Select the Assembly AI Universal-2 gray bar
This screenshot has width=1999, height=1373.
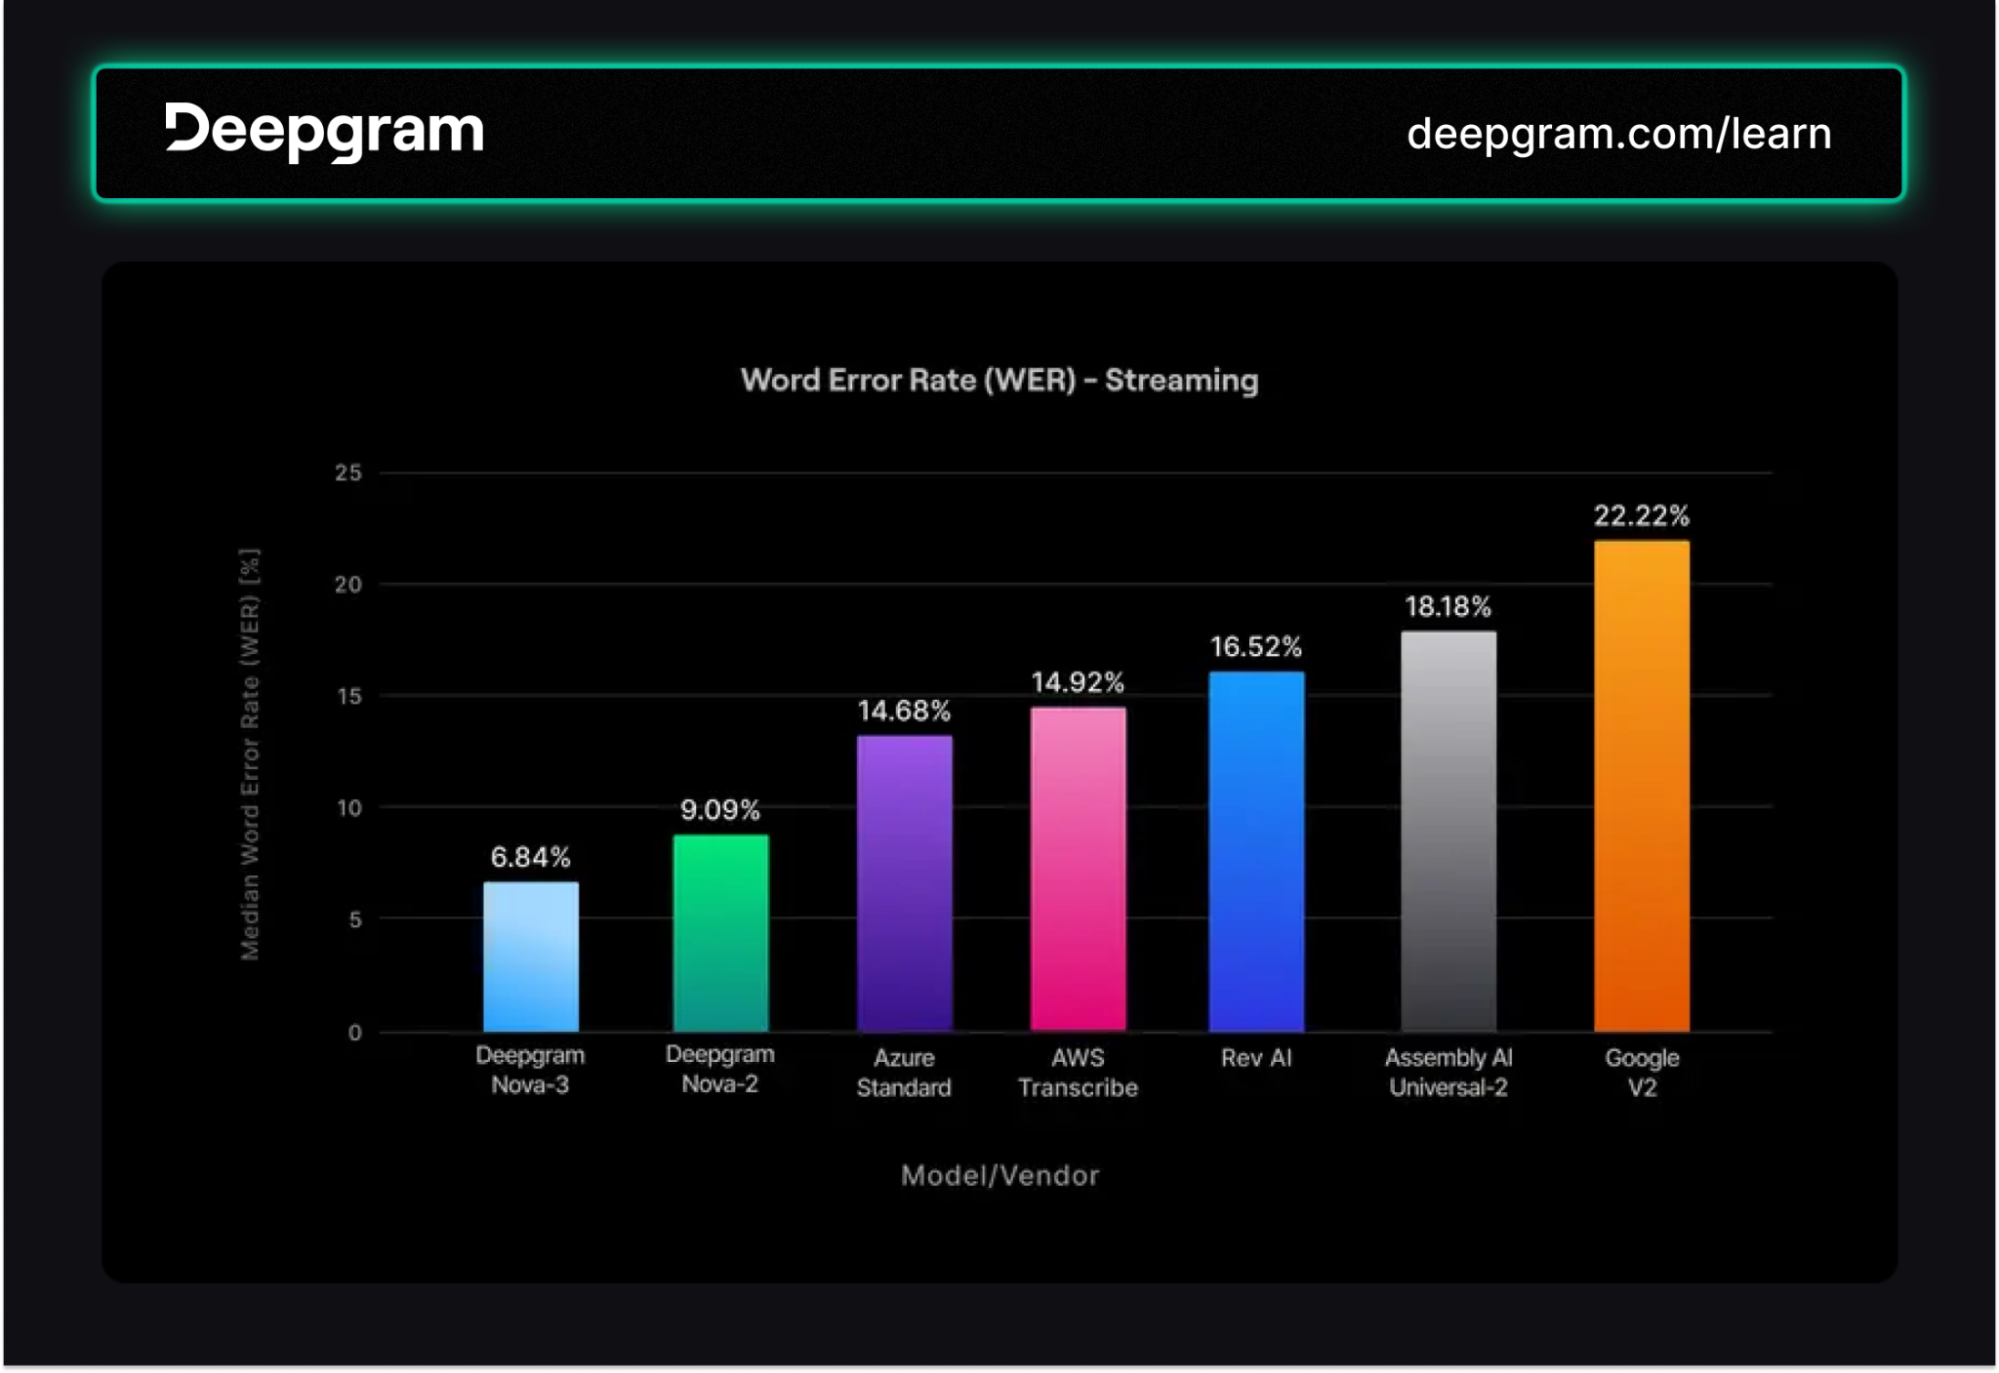point(1448,831)
